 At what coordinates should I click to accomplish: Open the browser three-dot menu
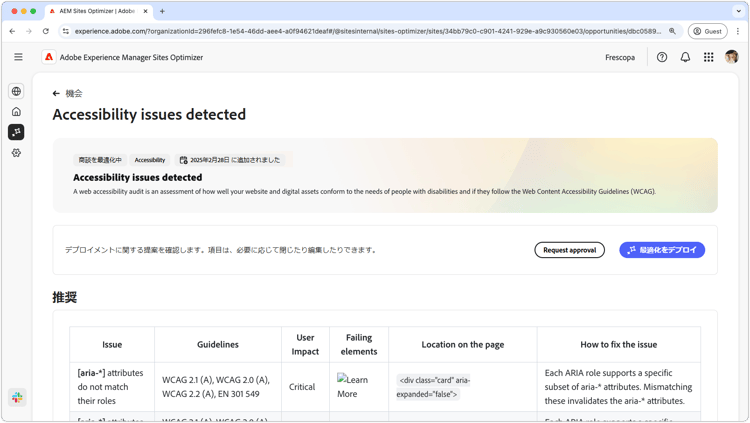point(738,31)
